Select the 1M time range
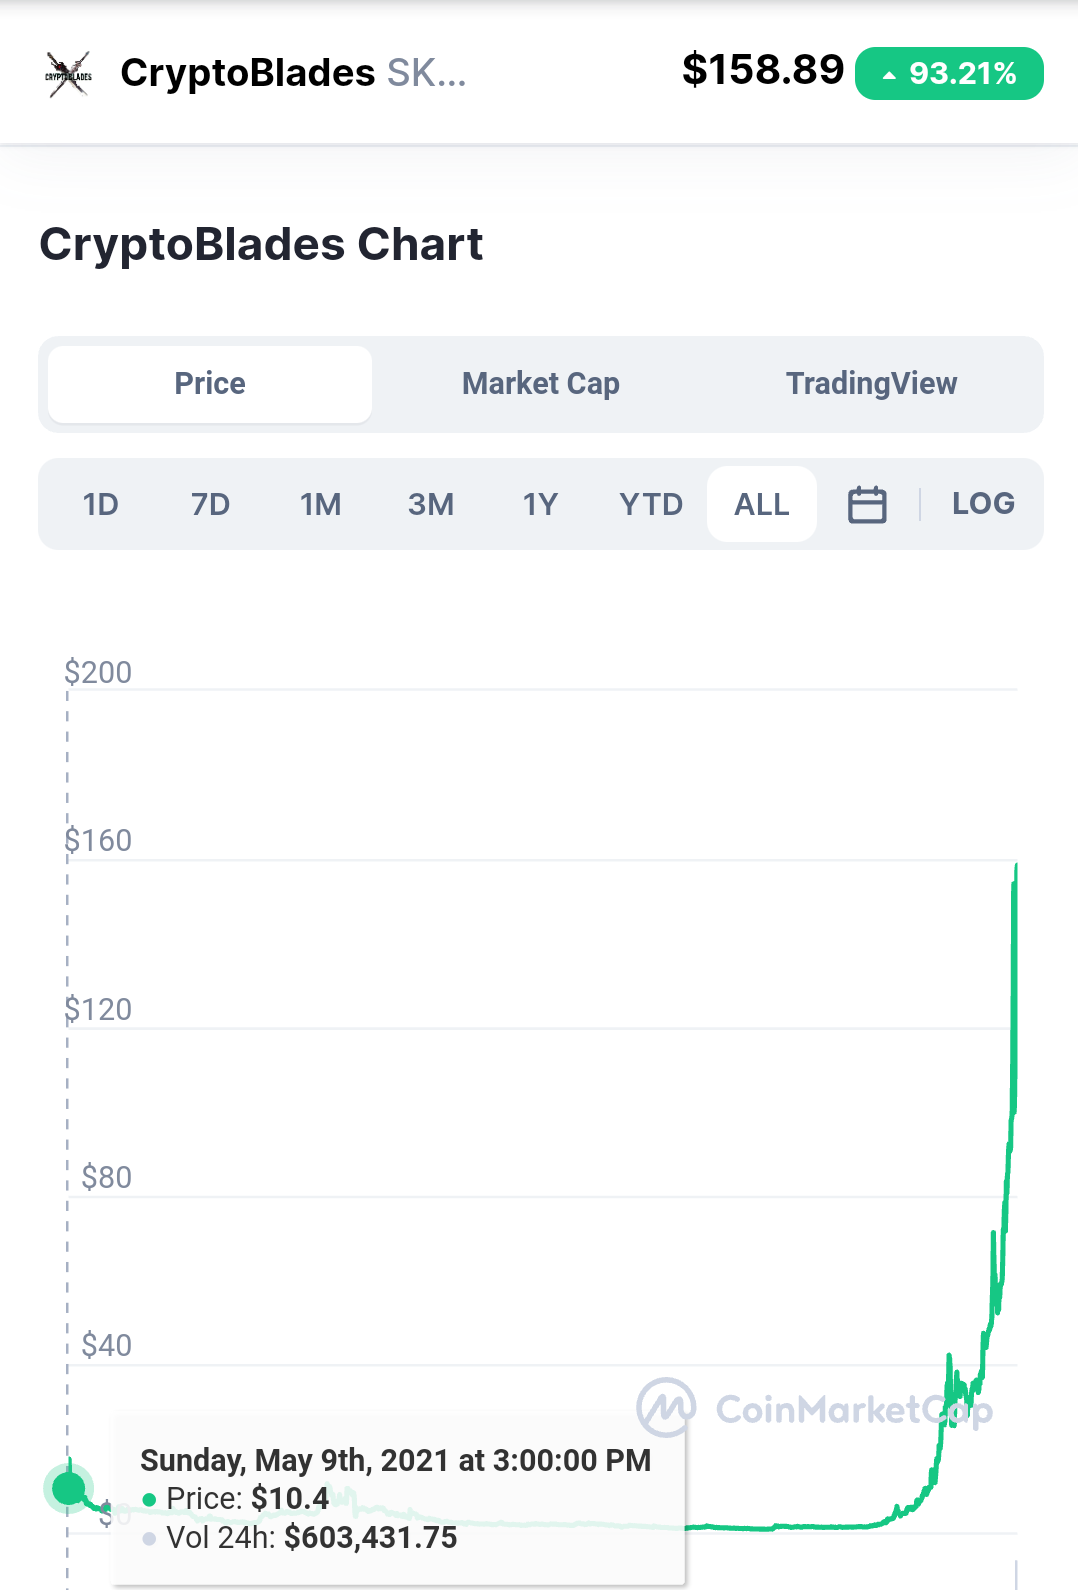Viewport: 1078px width, 1590px height. click(x=321, y=504)
